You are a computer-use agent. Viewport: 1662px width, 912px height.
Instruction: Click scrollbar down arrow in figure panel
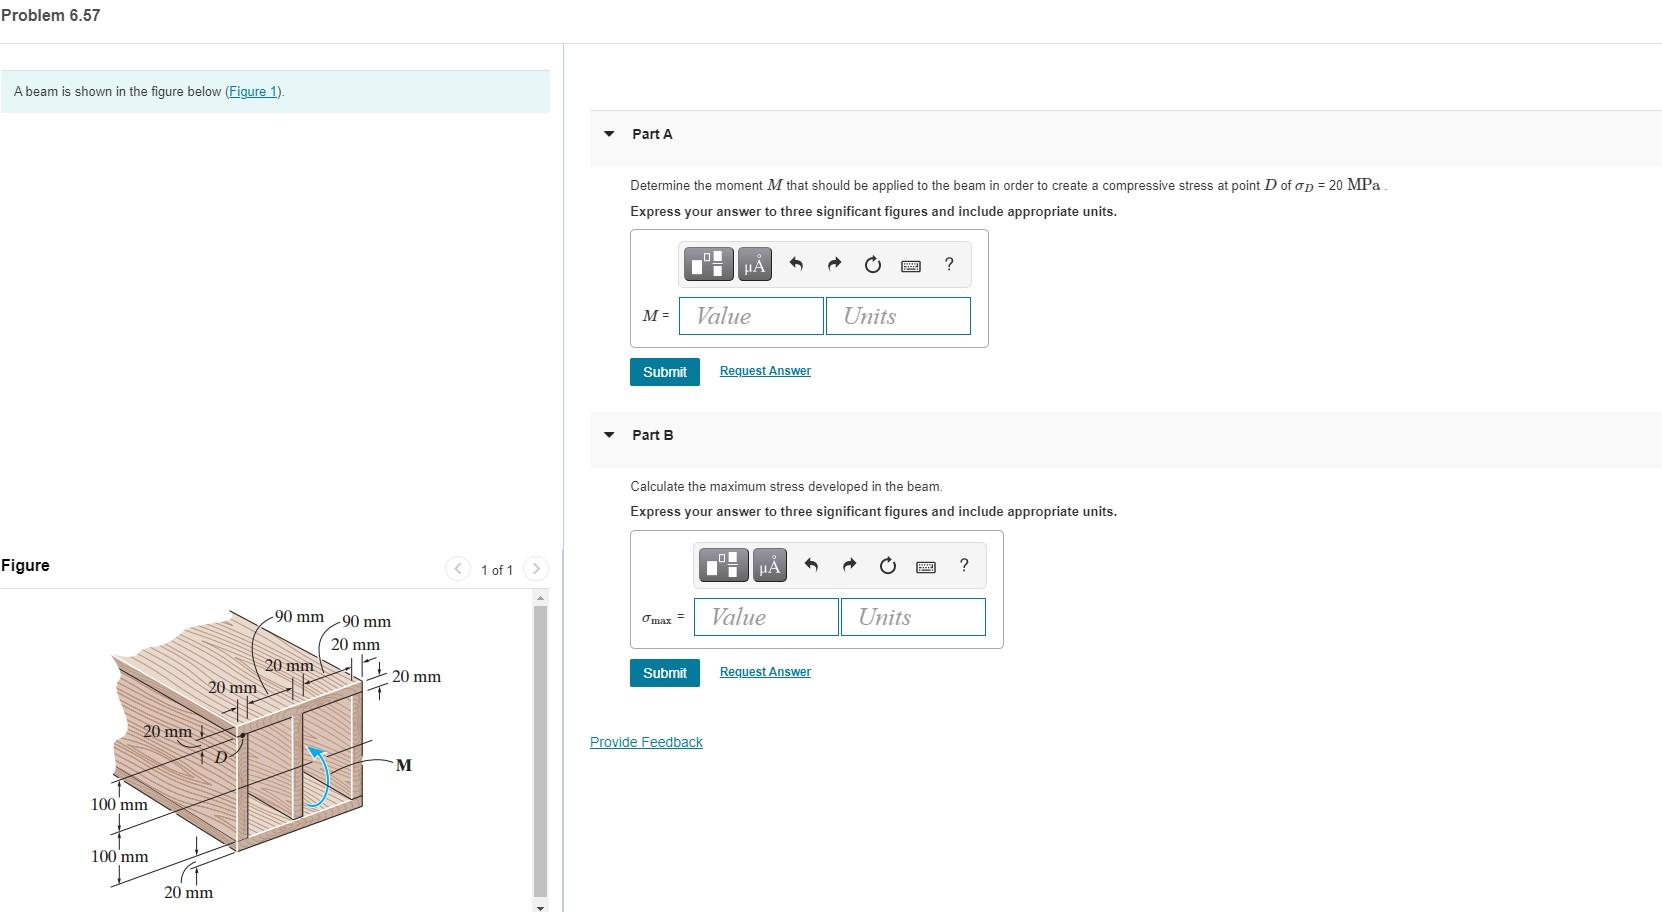(541, 907)
